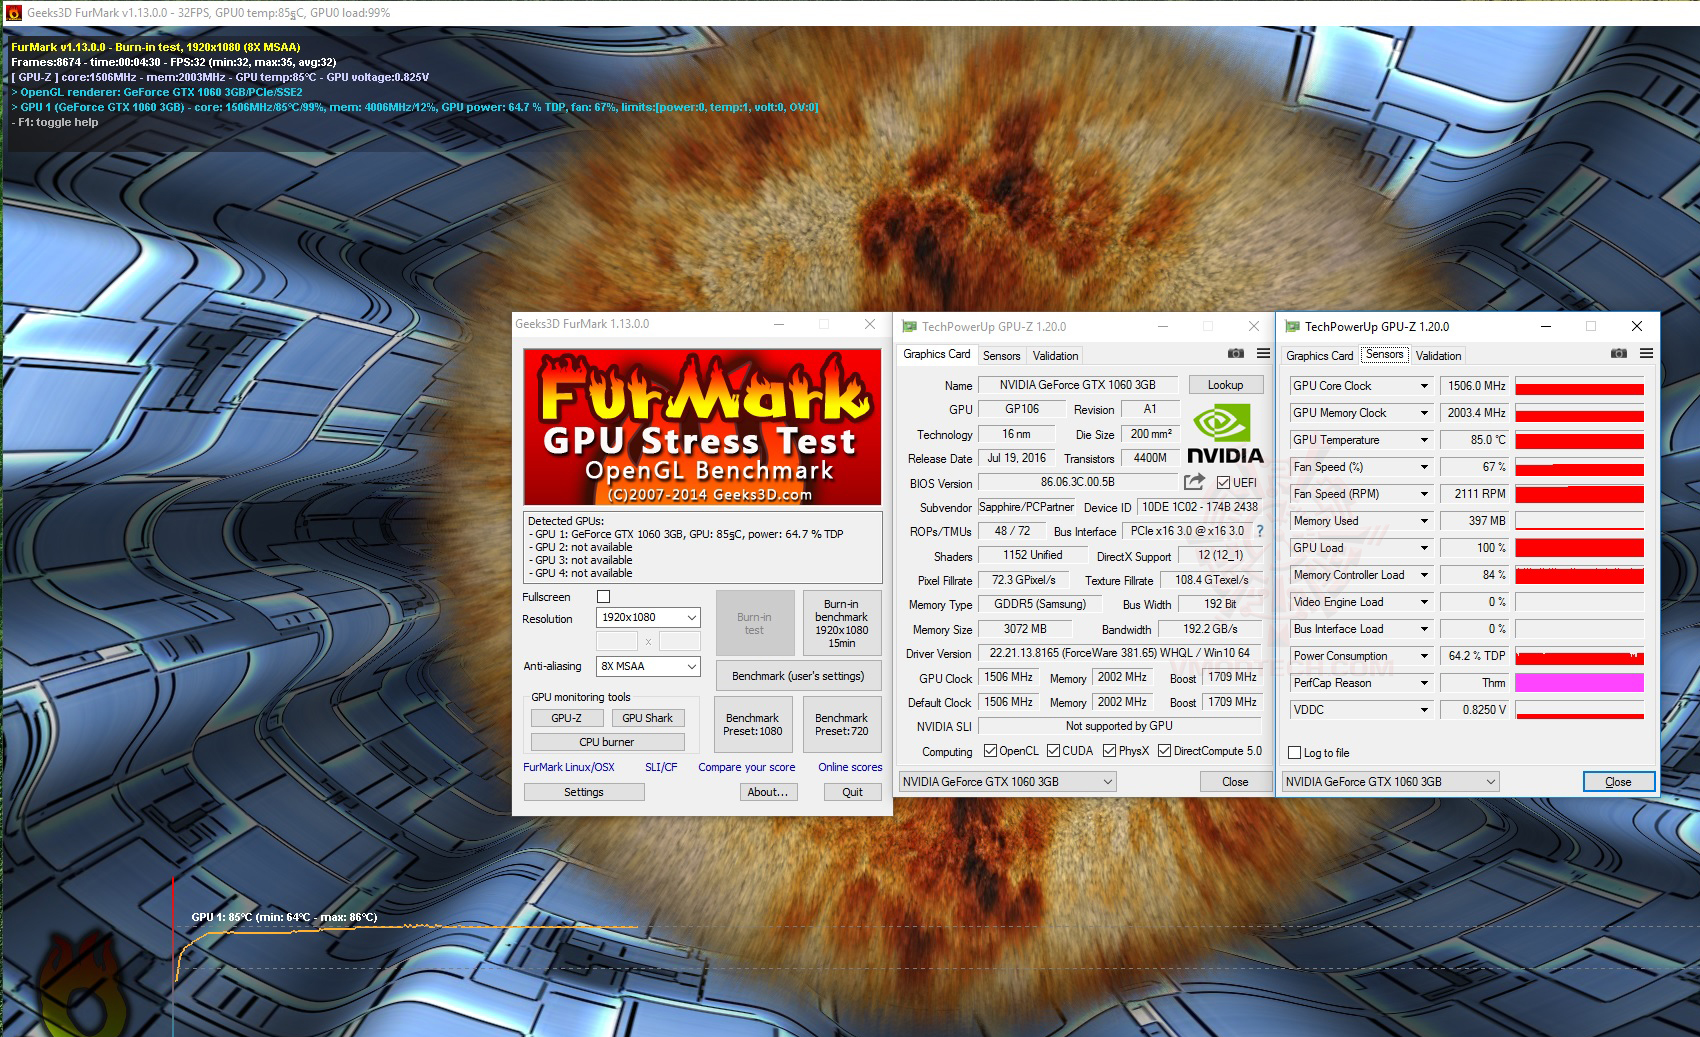Expand the GPU Load sensor dropdown

(1424, 548)
